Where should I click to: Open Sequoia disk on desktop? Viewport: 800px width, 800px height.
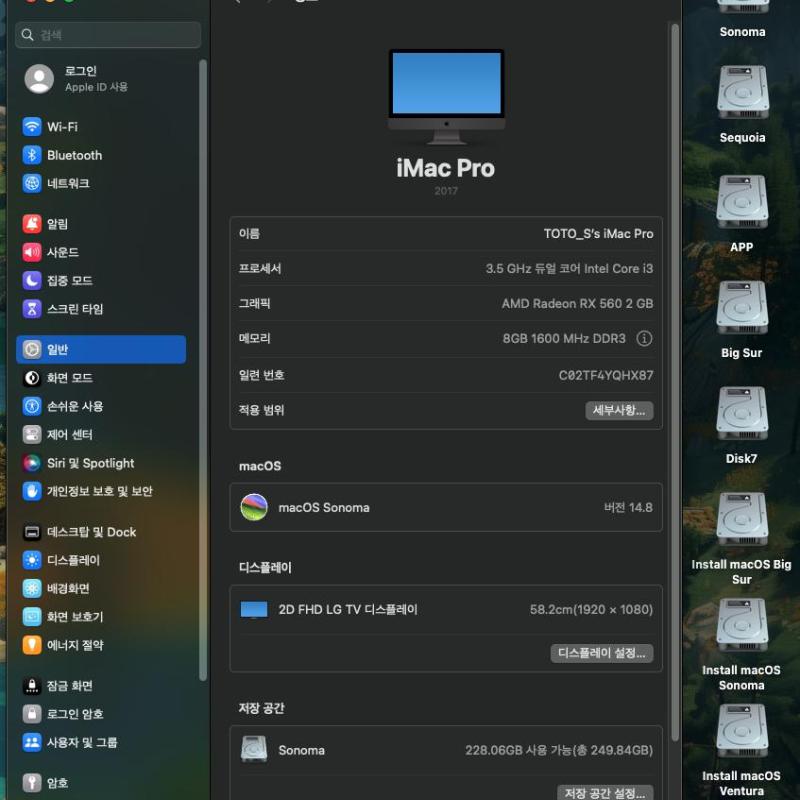pyautogui.click(x=742, y=95)
